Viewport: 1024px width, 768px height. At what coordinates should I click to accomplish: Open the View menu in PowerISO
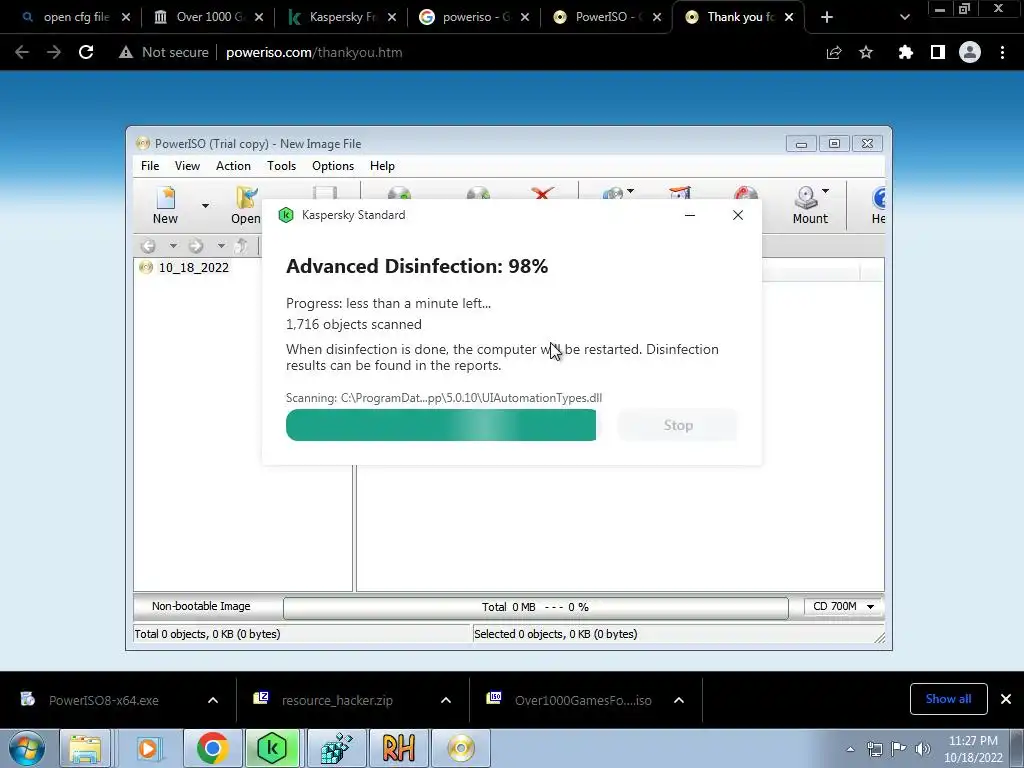point(187,166)
